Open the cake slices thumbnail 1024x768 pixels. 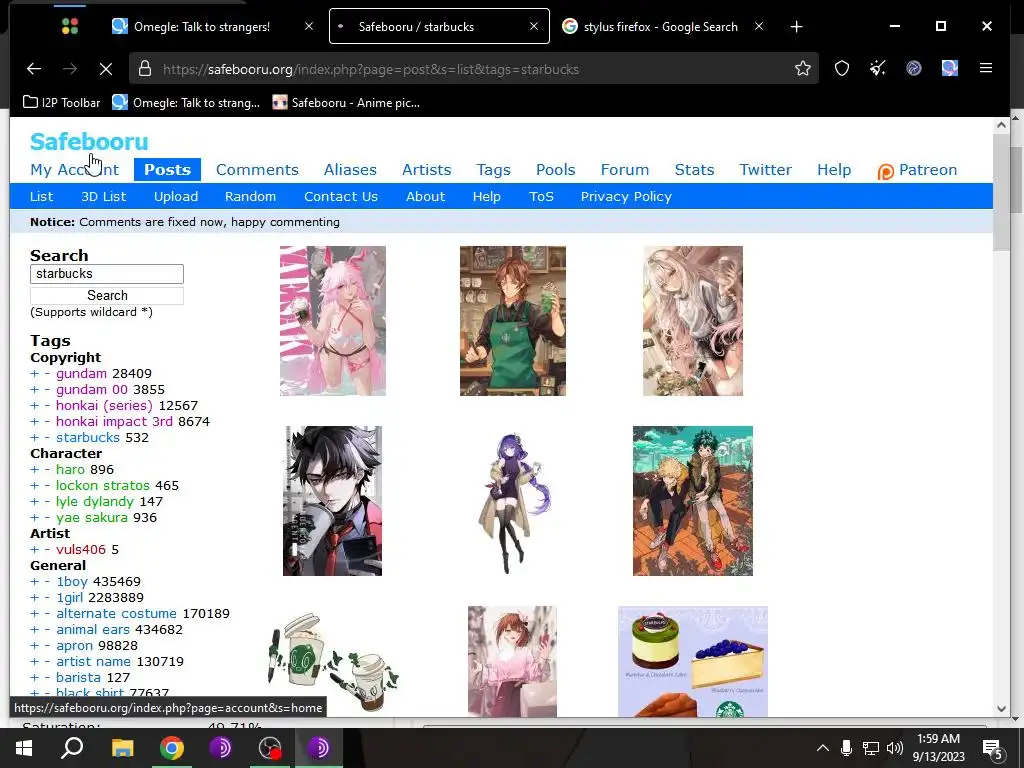pos(693,662)
